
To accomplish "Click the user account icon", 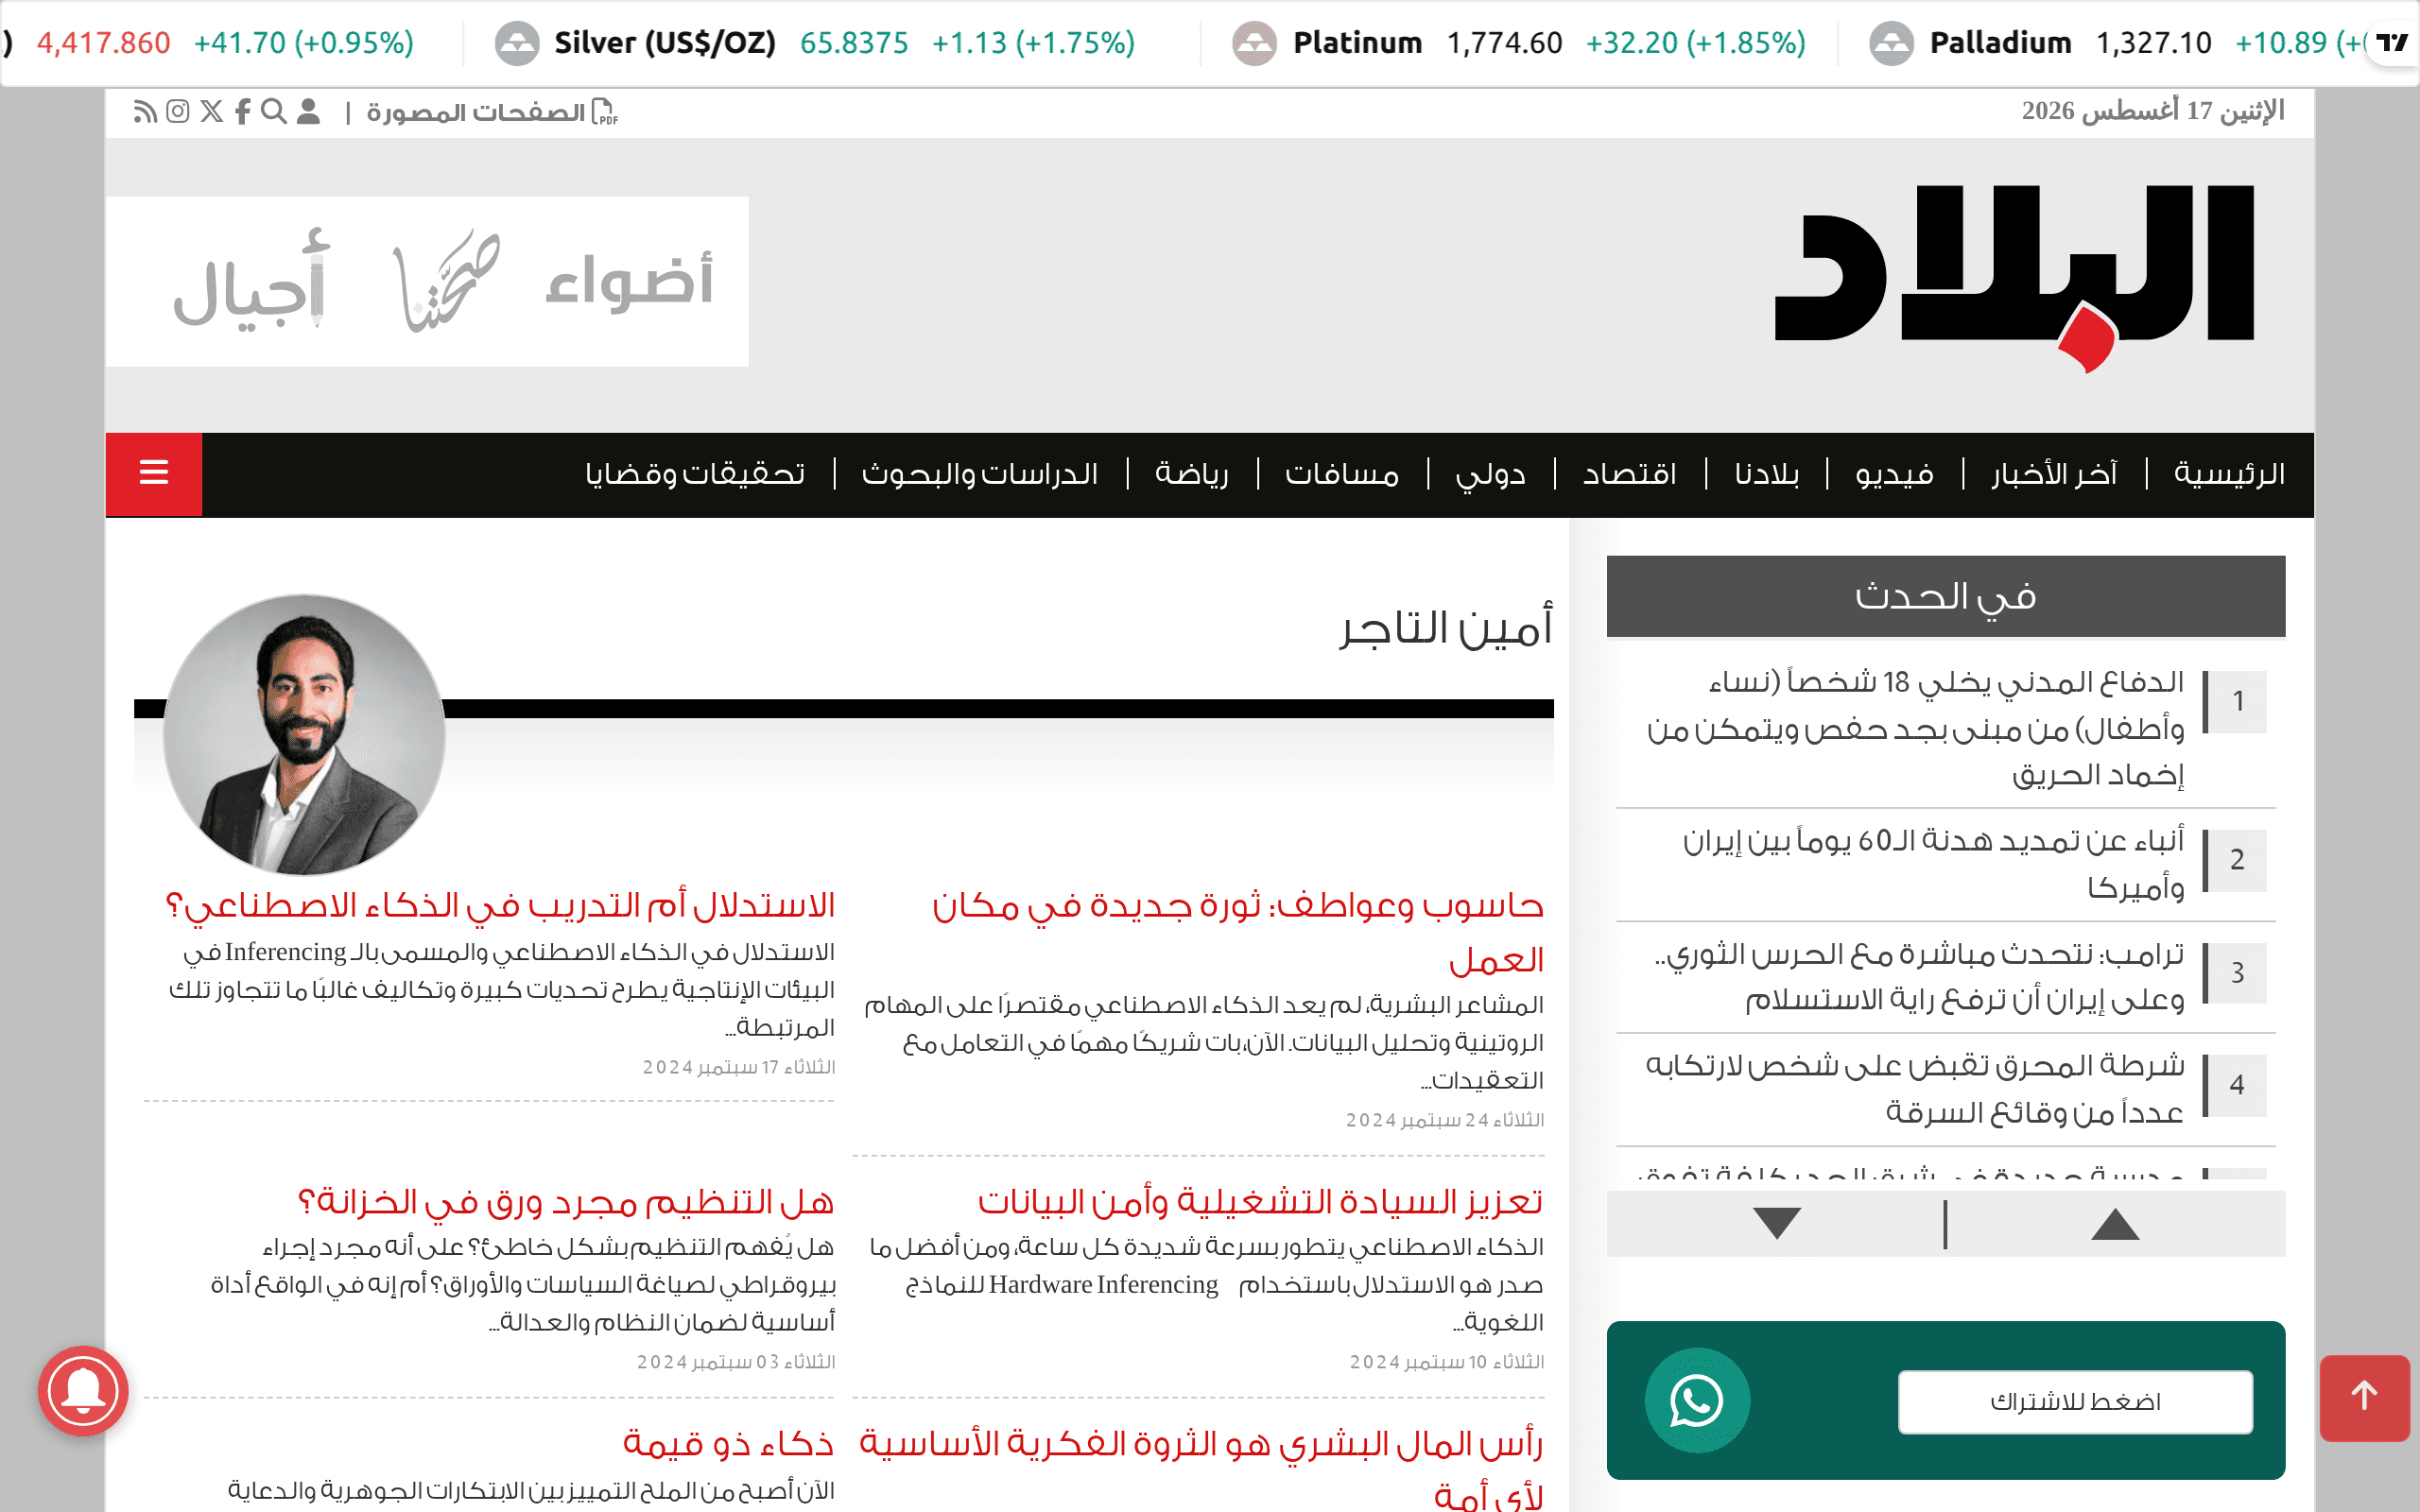I will (309, 111).
